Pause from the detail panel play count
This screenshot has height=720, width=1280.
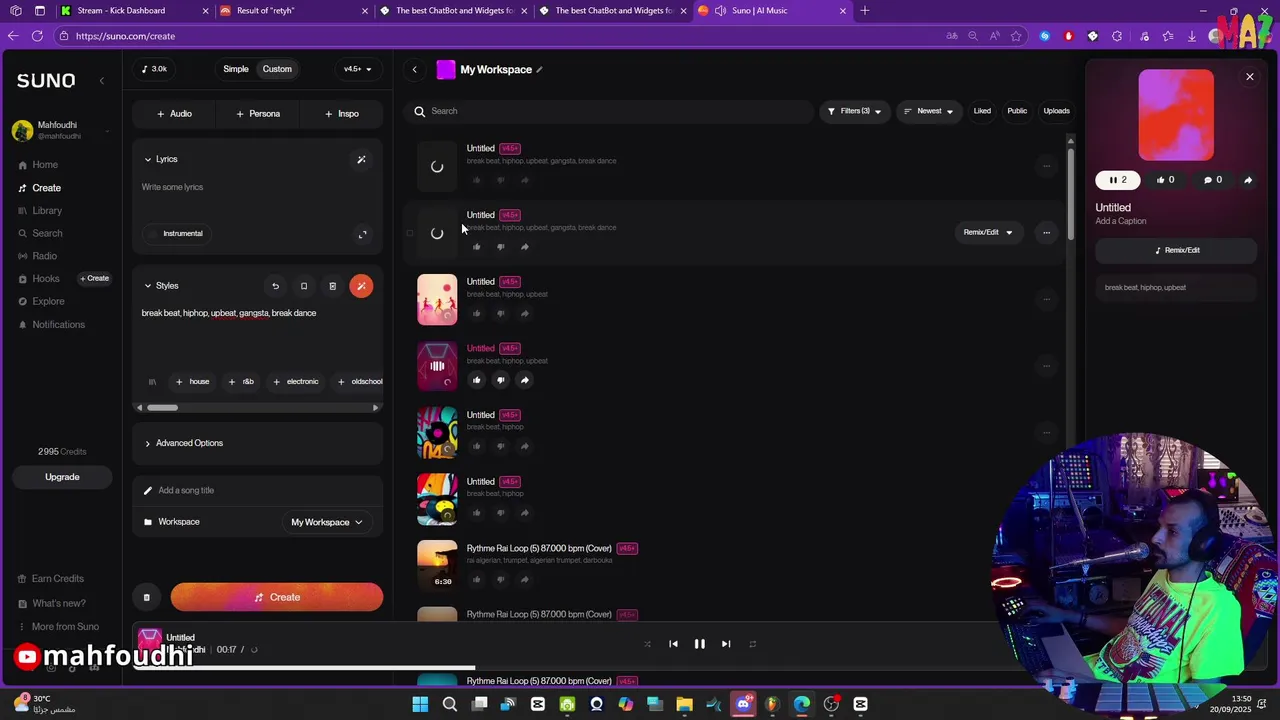(x=1117, y=181)
